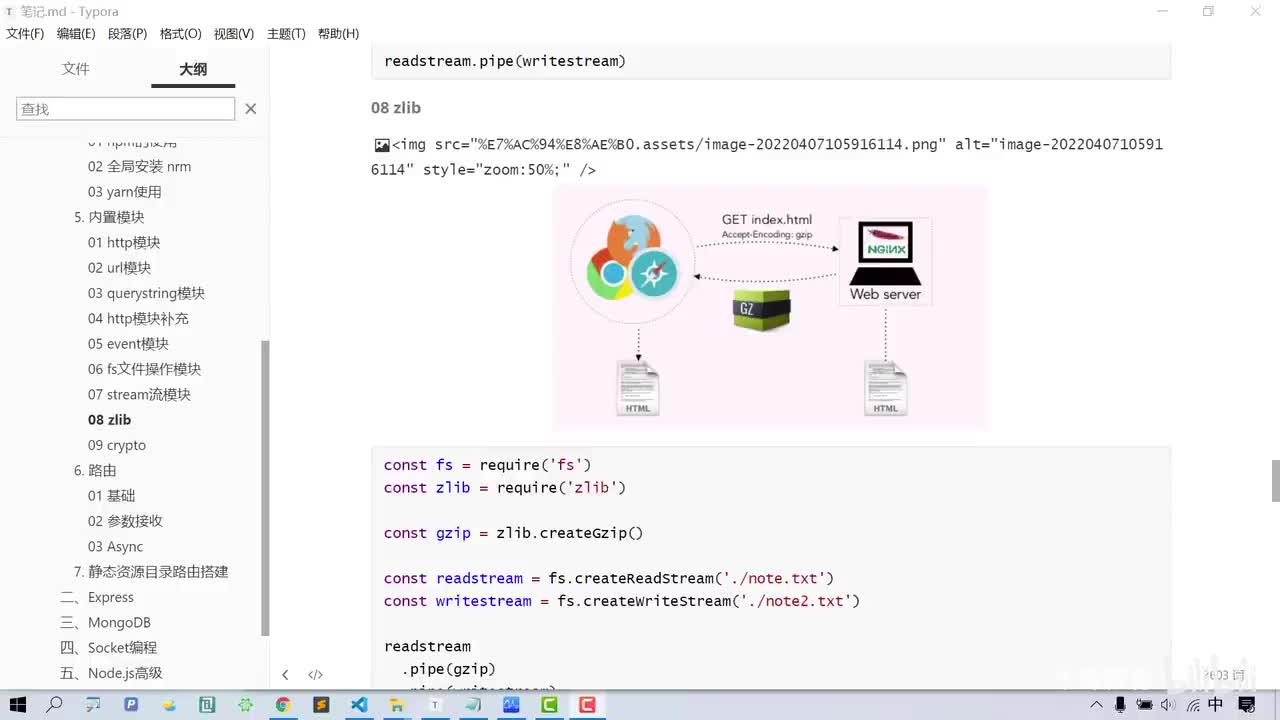Open the blue P app on the taskbar

(x=131, y=705)
